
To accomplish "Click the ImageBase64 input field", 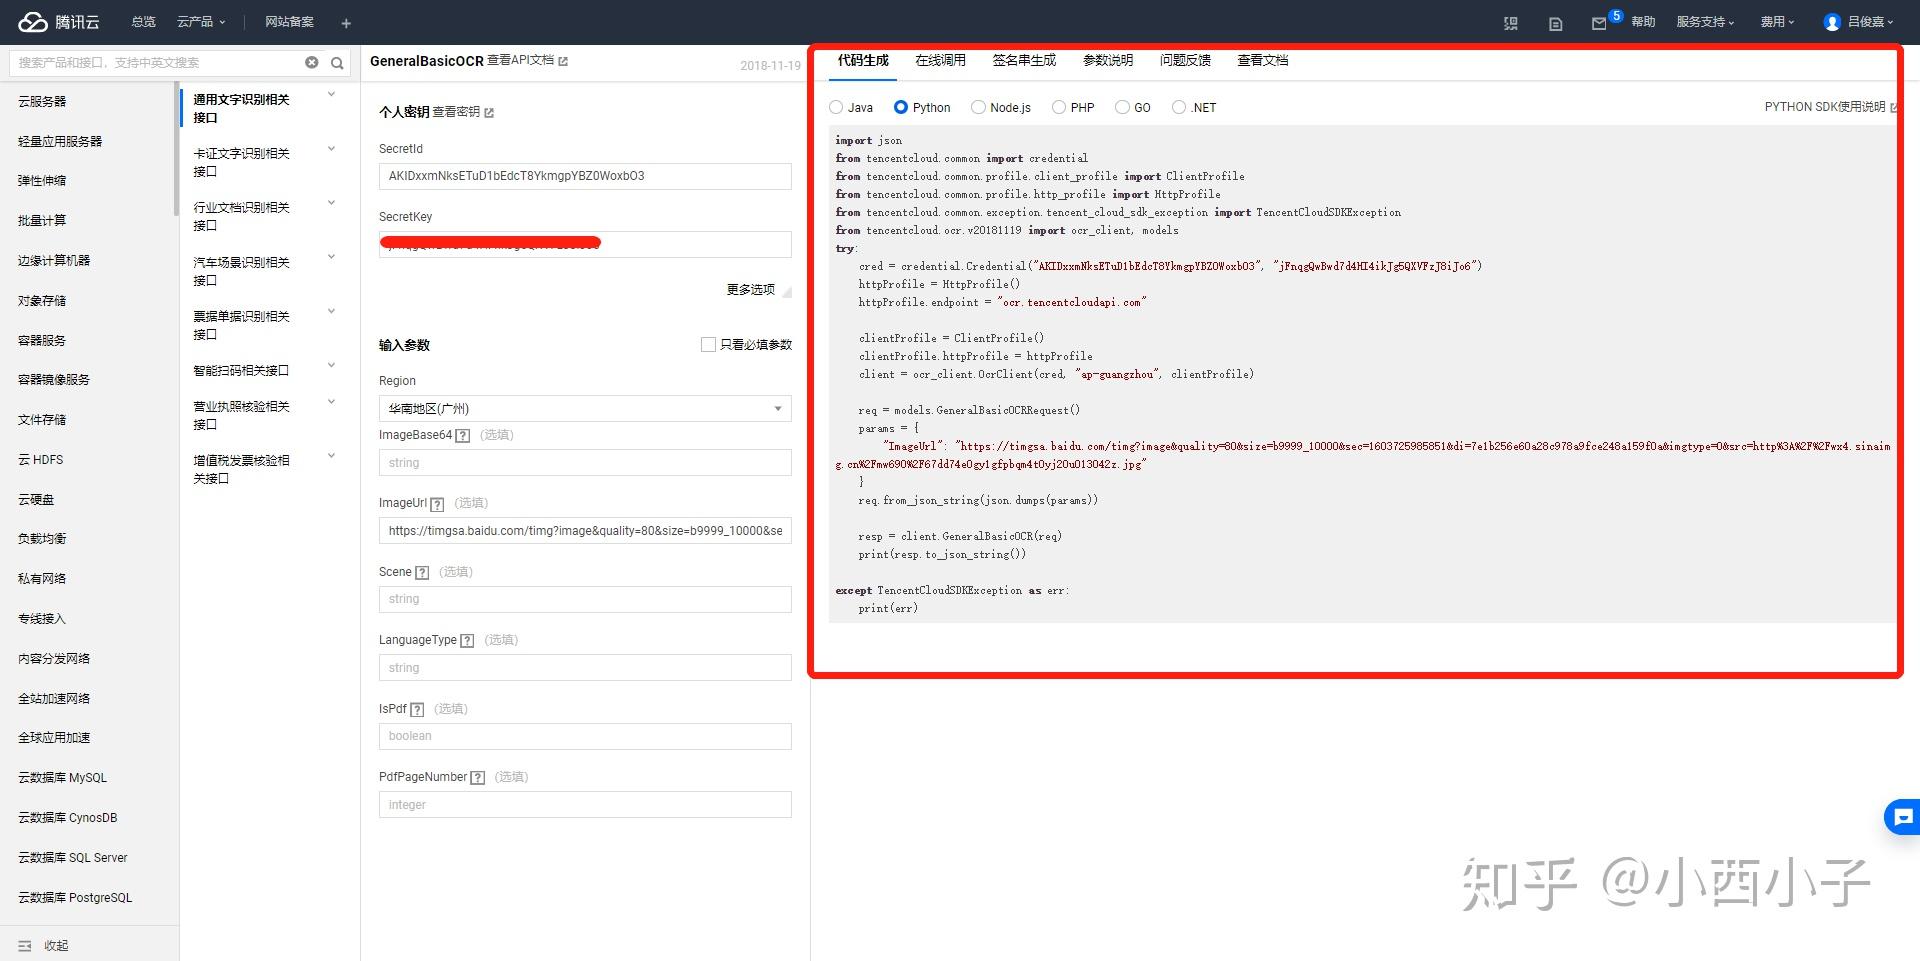I will [x=585, y=463].
